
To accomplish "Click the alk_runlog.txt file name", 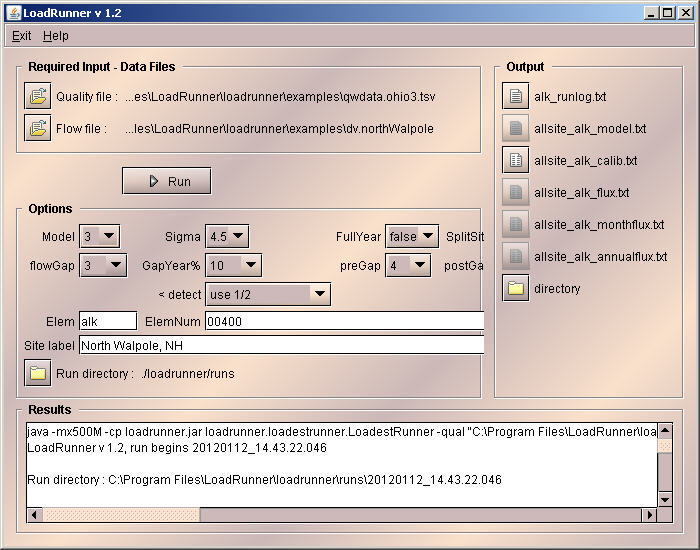I will (x=570, y=96).
